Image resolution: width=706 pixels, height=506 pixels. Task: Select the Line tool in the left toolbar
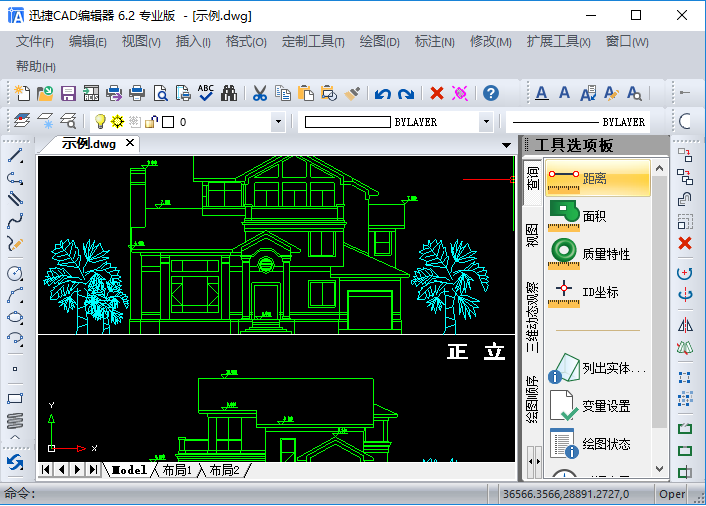click(x=15, y=155)
